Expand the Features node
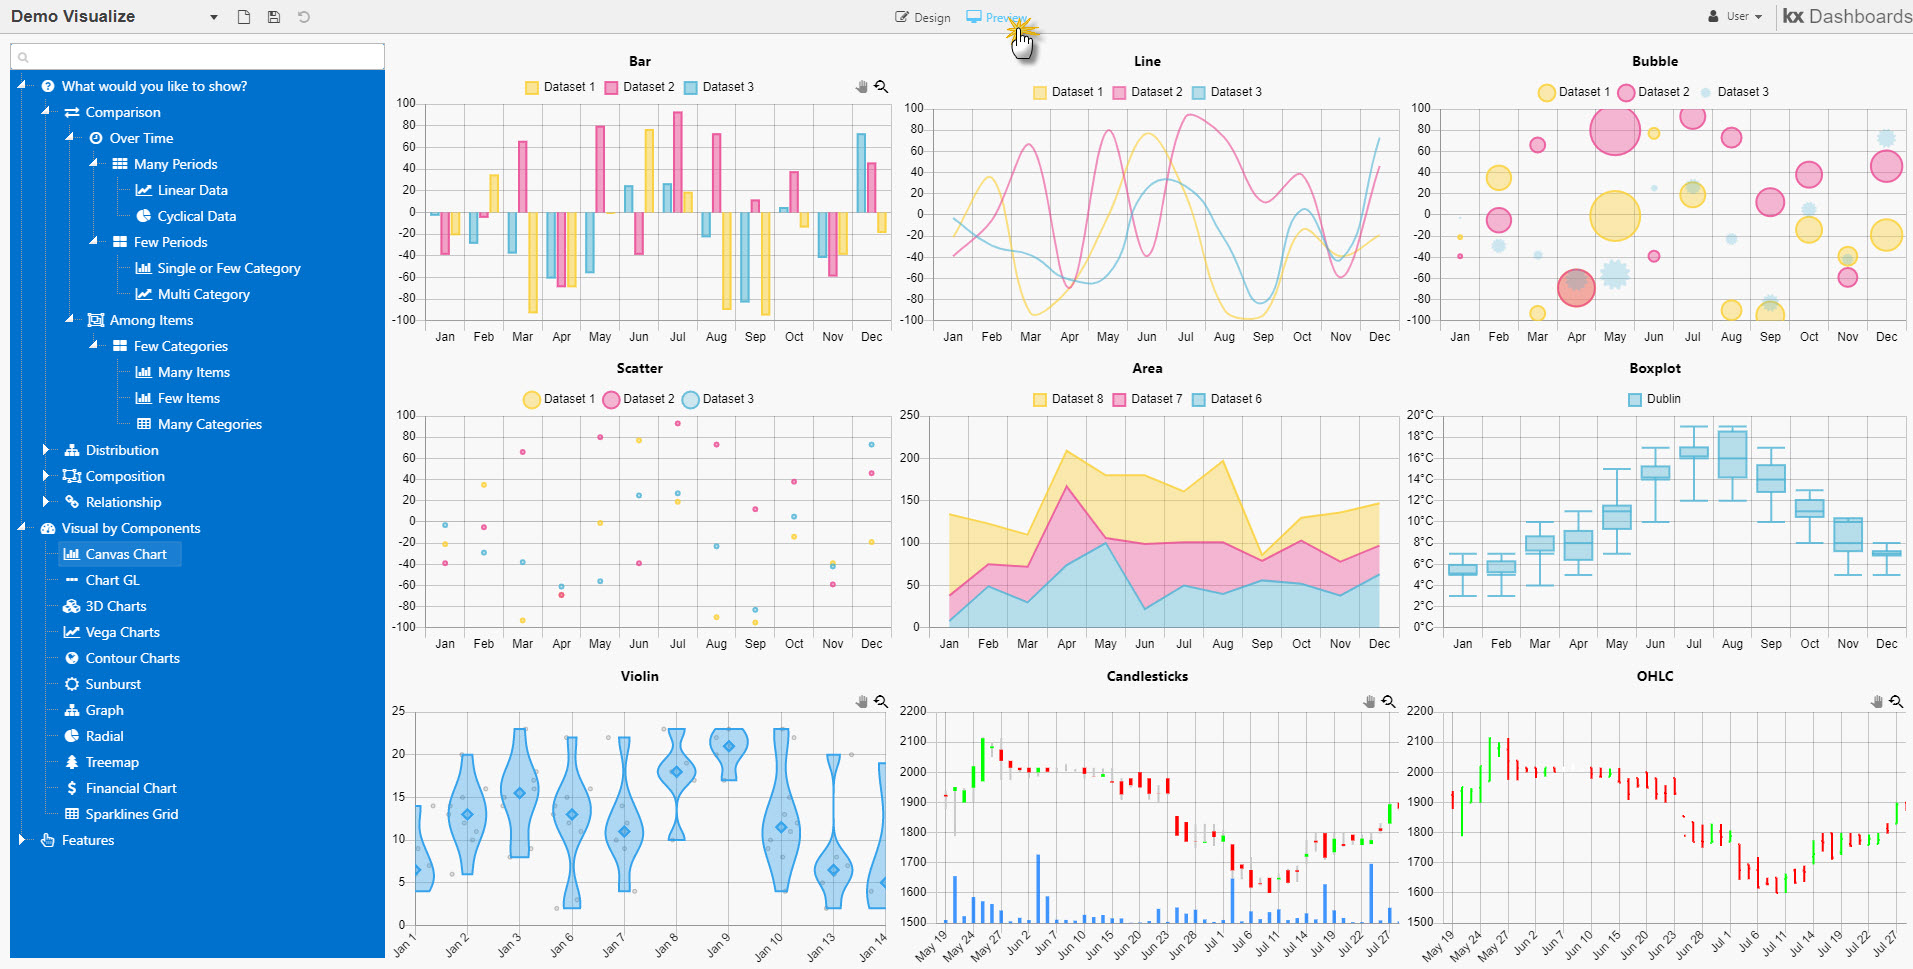1913x969 pixels. (22, 840)
